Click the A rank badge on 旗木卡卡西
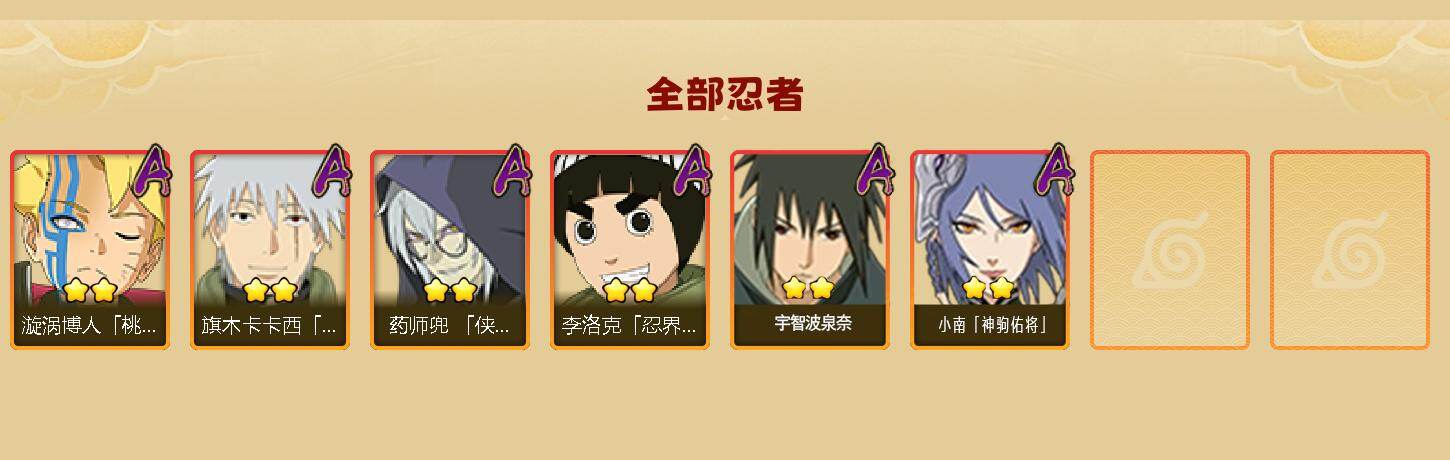The height and width of the screenshot is (460, 1450). pyautogui.click(x=333, y=172)
